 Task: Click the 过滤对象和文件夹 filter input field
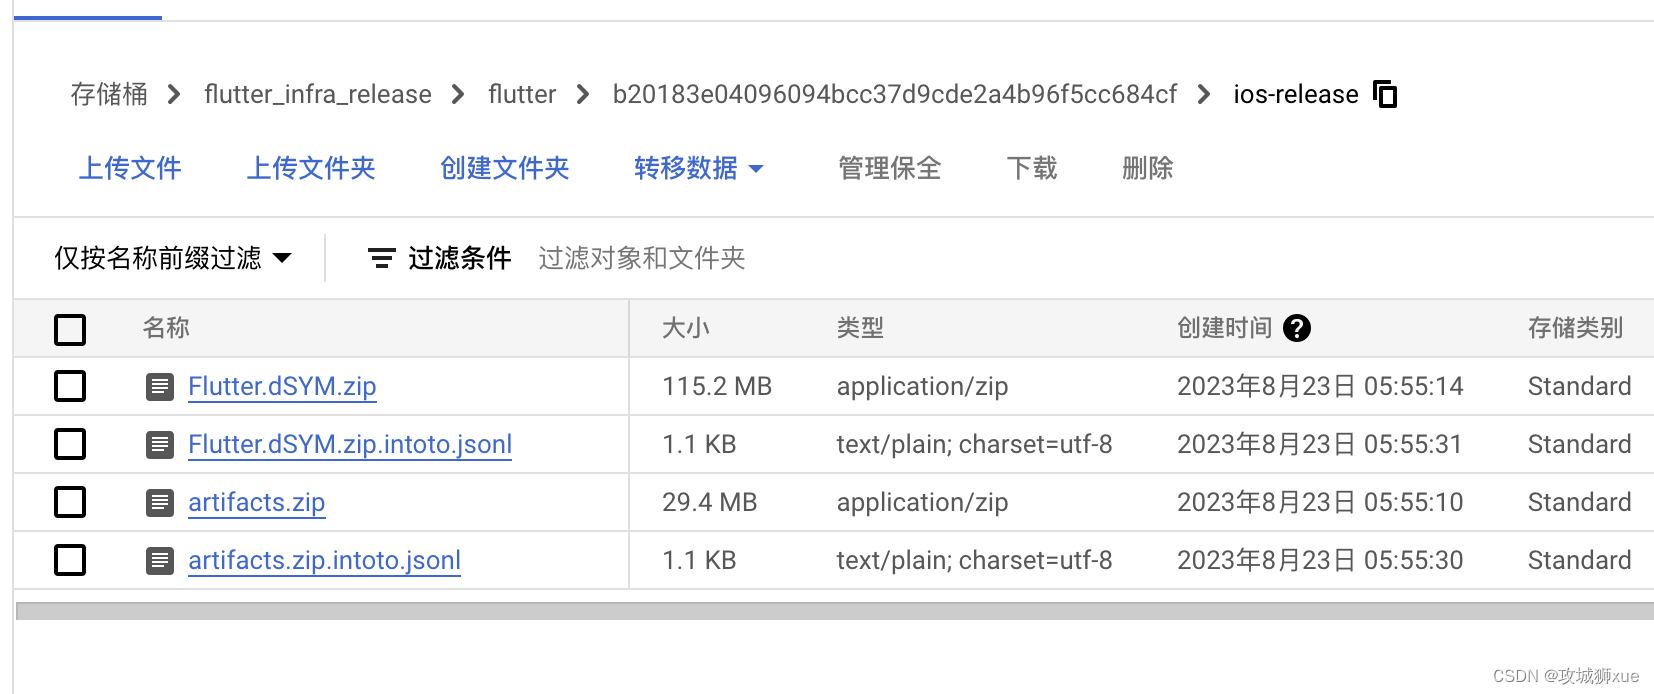[x=641, y=258]
